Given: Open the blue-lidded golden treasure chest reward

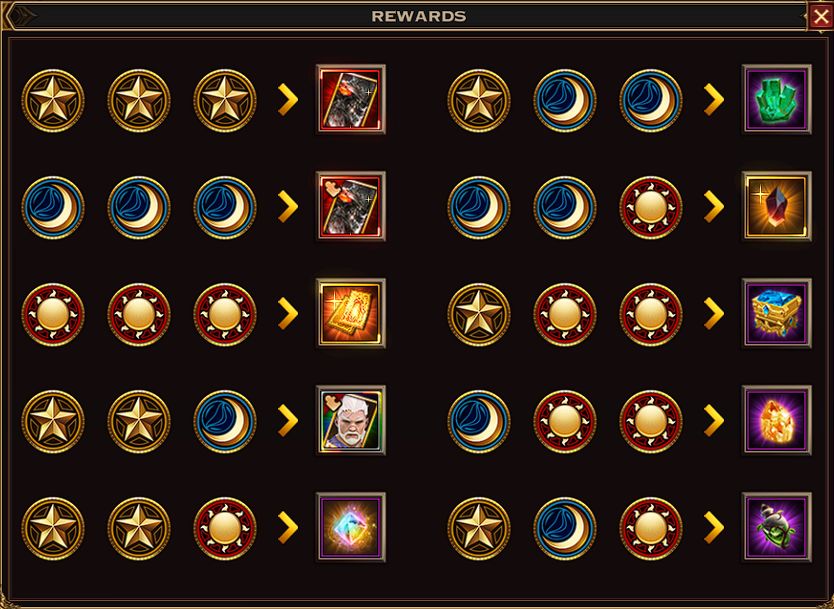Looking at the screenshot, I should 777,313.
